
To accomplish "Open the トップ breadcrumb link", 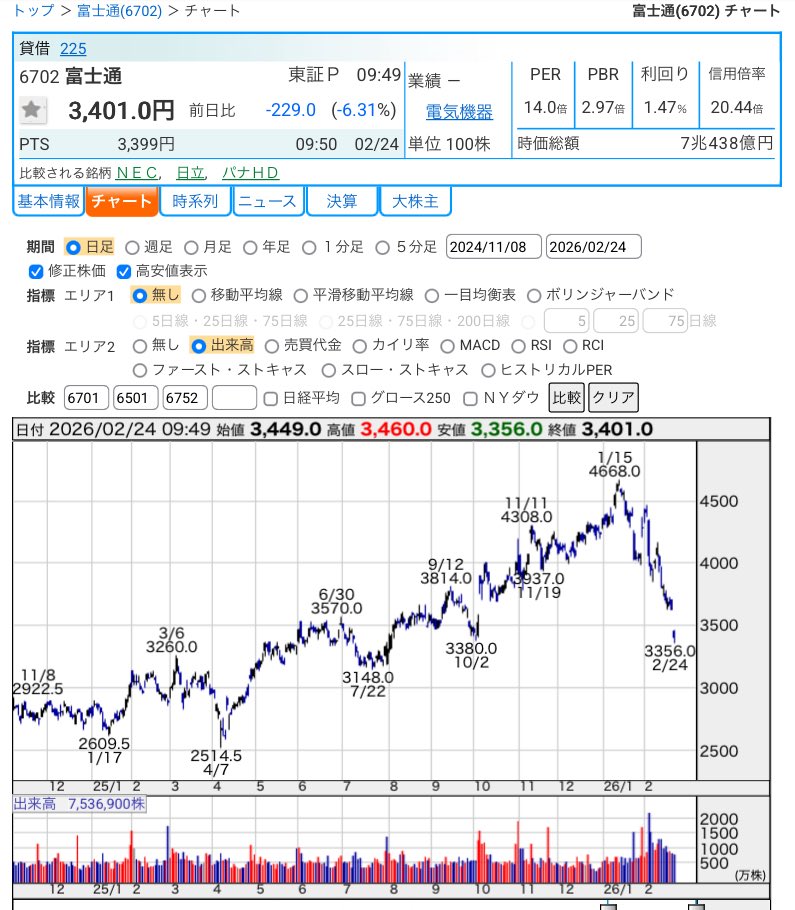I will pyautogui.click(x=34, y=11).
